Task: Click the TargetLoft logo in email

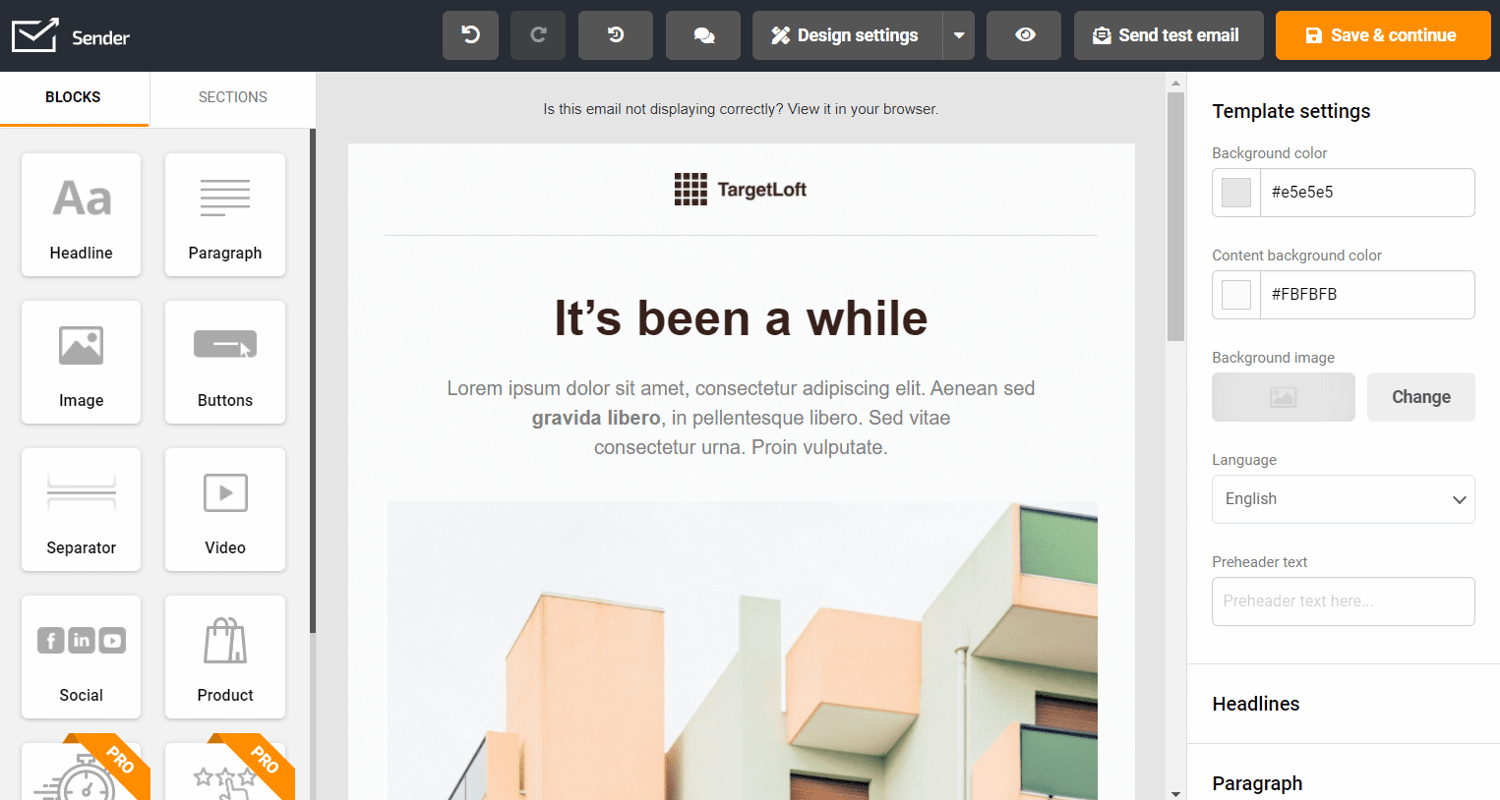Action: click(x=740, y=189)
